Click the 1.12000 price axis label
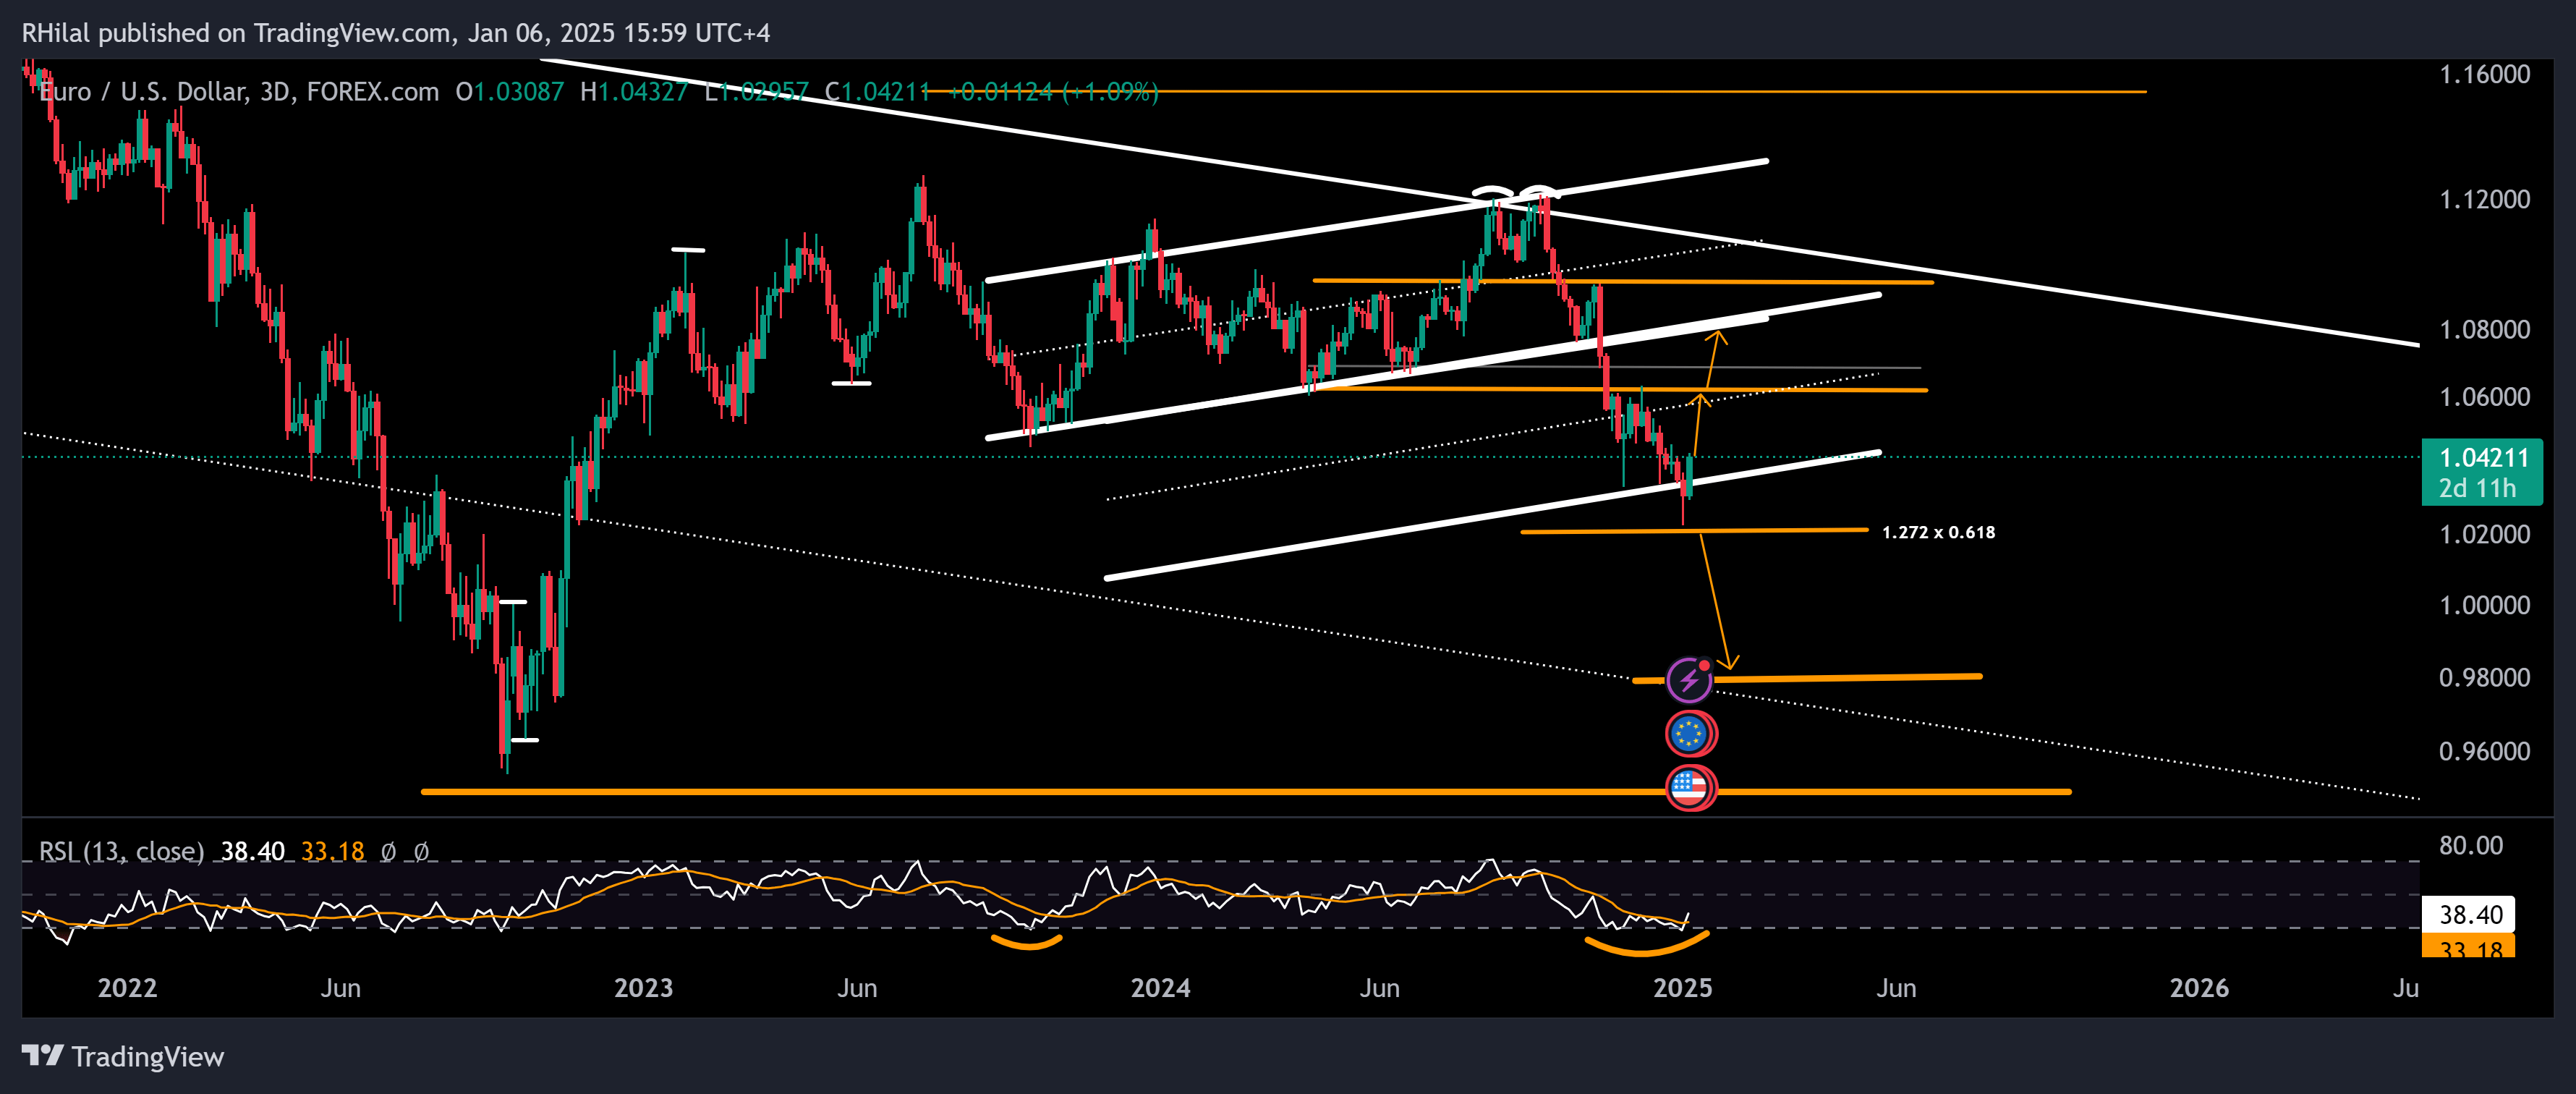Viewport: 2576px width, 1094px height. [x=2484, y=199]
